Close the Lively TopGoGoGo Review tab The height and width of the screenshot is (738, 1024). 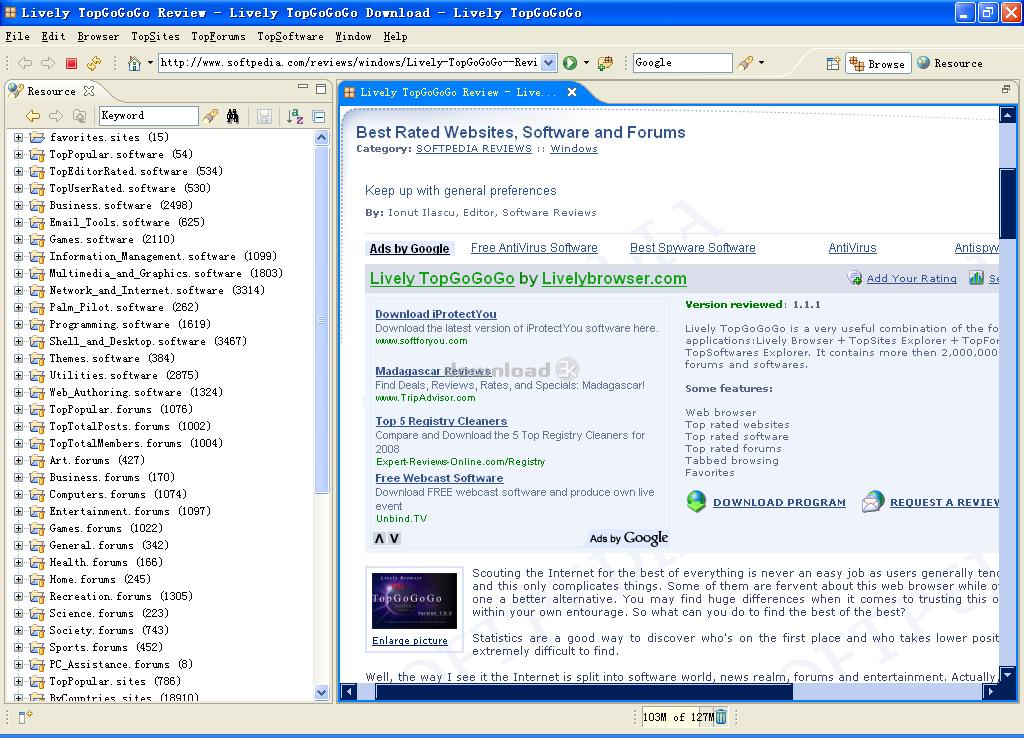[x=572, y=92]
